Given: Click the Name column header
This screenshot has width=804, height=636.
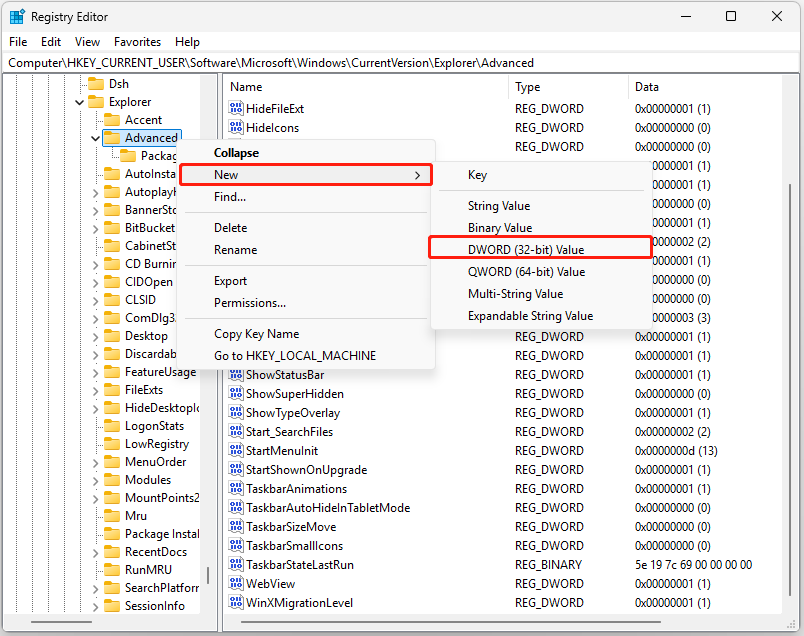Looking at the screenshot, I should (x=366, y=87).
